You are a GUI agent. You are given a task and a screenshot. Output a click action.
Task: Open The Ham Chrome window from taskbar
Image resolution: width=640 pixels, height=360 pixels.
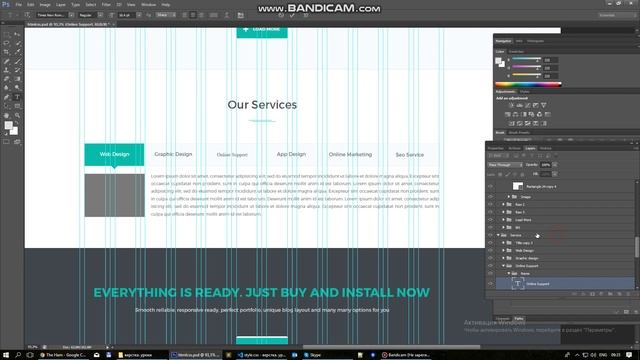click(63, 355)
